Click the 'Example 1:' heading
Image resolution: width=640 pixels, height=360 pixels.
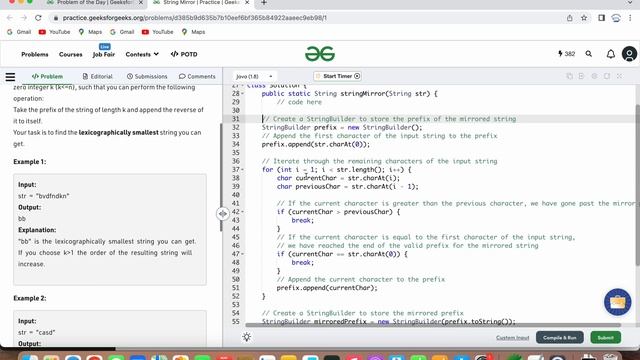pyautogui.click(x=30, y=162)
